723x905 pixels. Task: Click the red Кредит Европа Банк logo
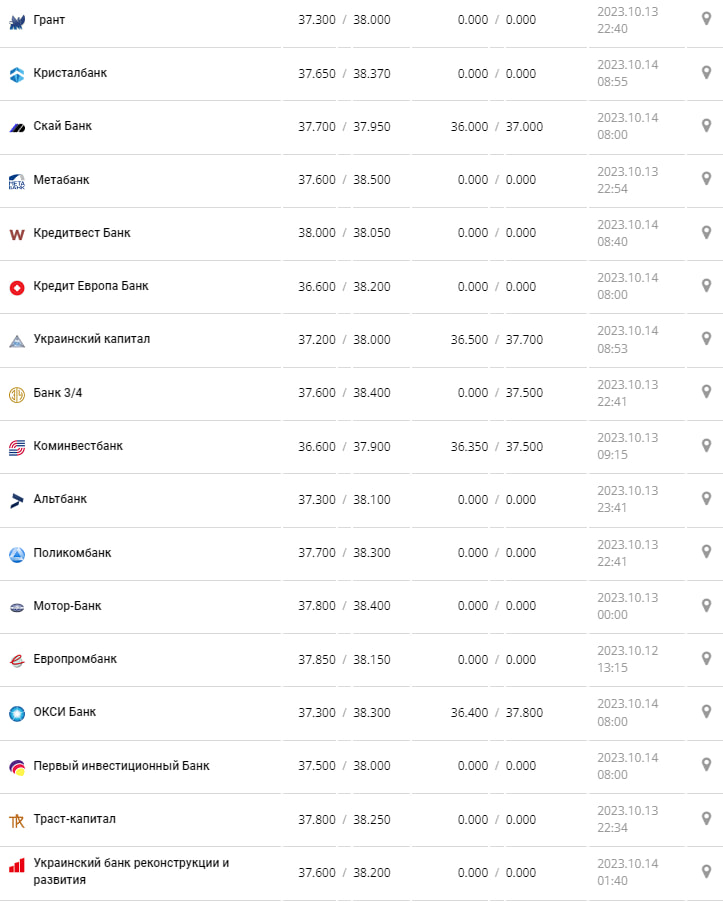pos(17,287)
